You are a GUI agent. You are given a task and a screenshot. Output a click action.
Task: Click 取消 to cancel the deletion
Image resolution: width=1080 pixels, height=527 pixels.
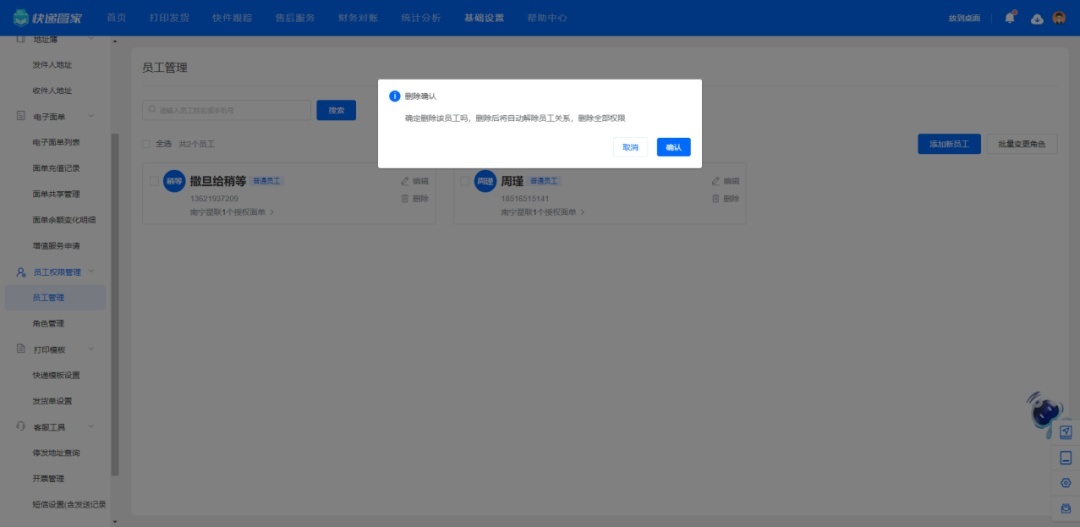point(630,147)
